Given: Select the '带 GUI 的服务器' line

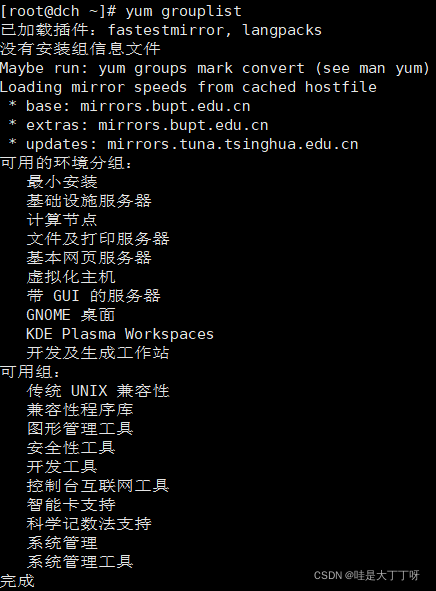Looking at the screenshot, I should (93, 296).
